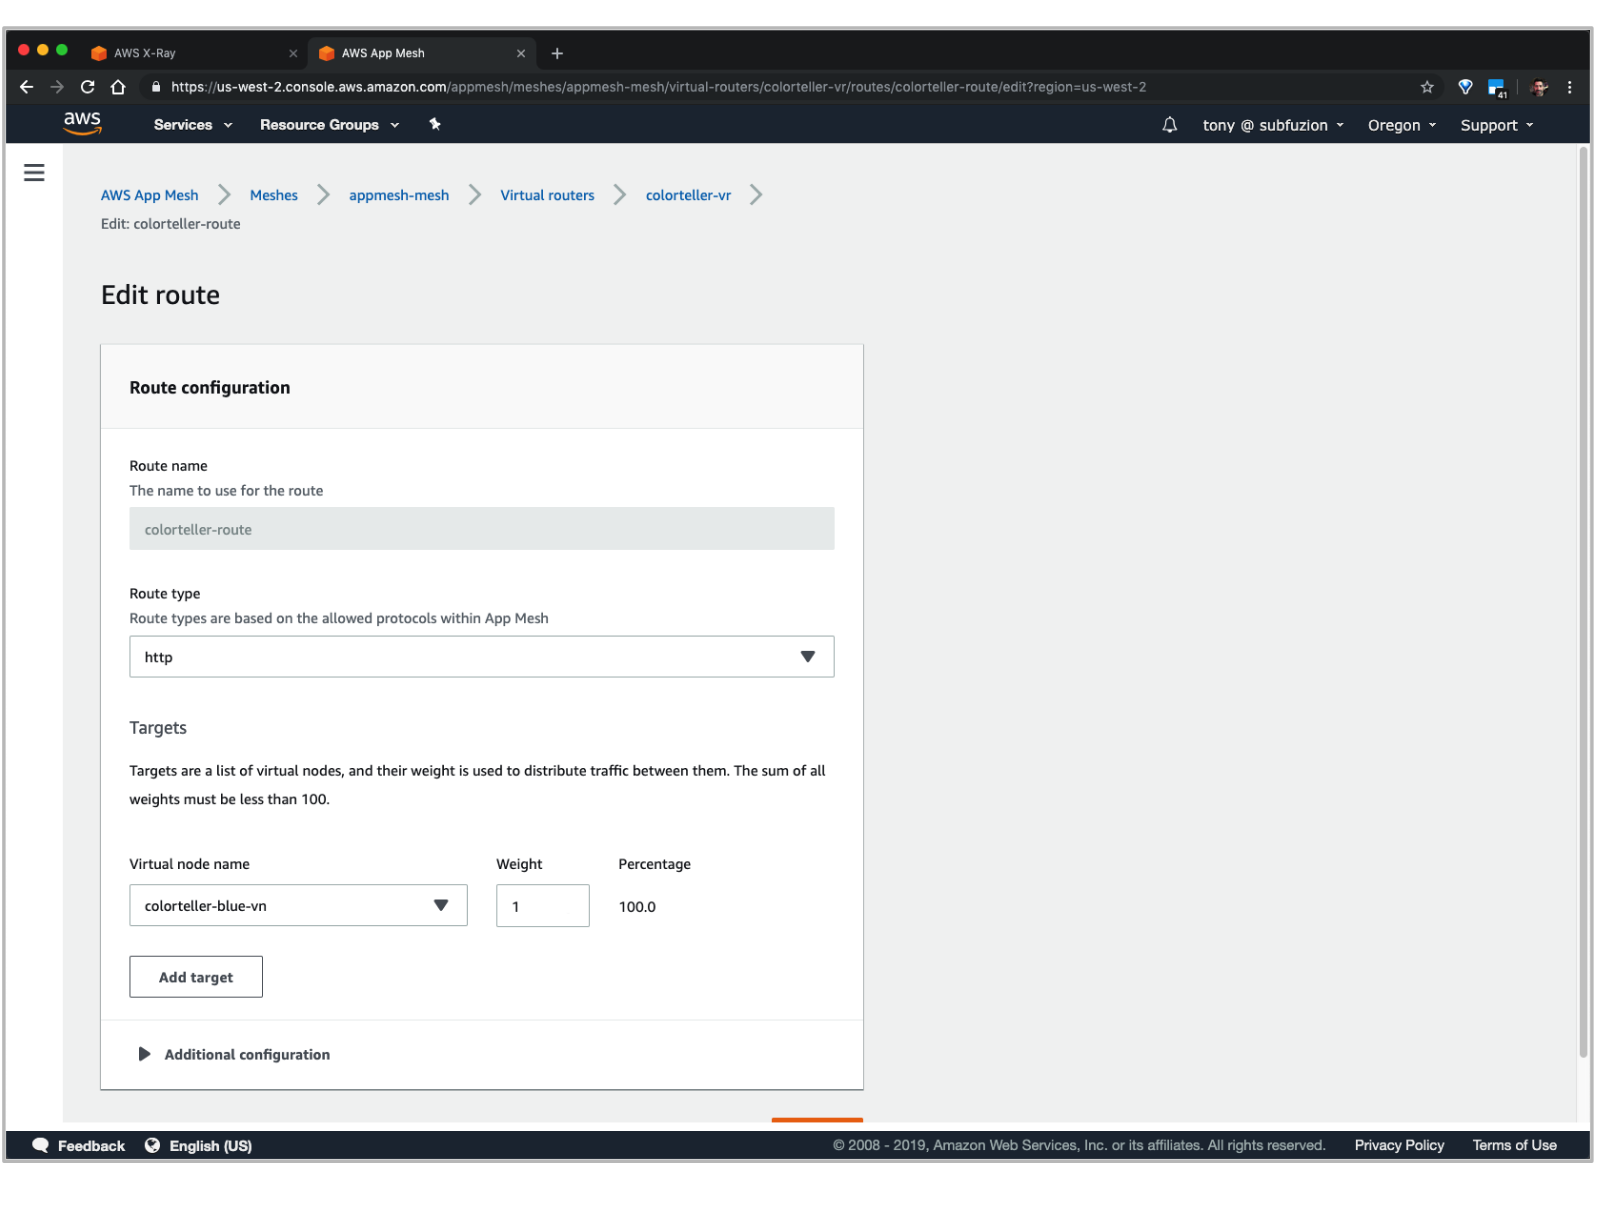Click the browser forward arrow
This screenshot has height=1219, width=1600.
(57, 87)
